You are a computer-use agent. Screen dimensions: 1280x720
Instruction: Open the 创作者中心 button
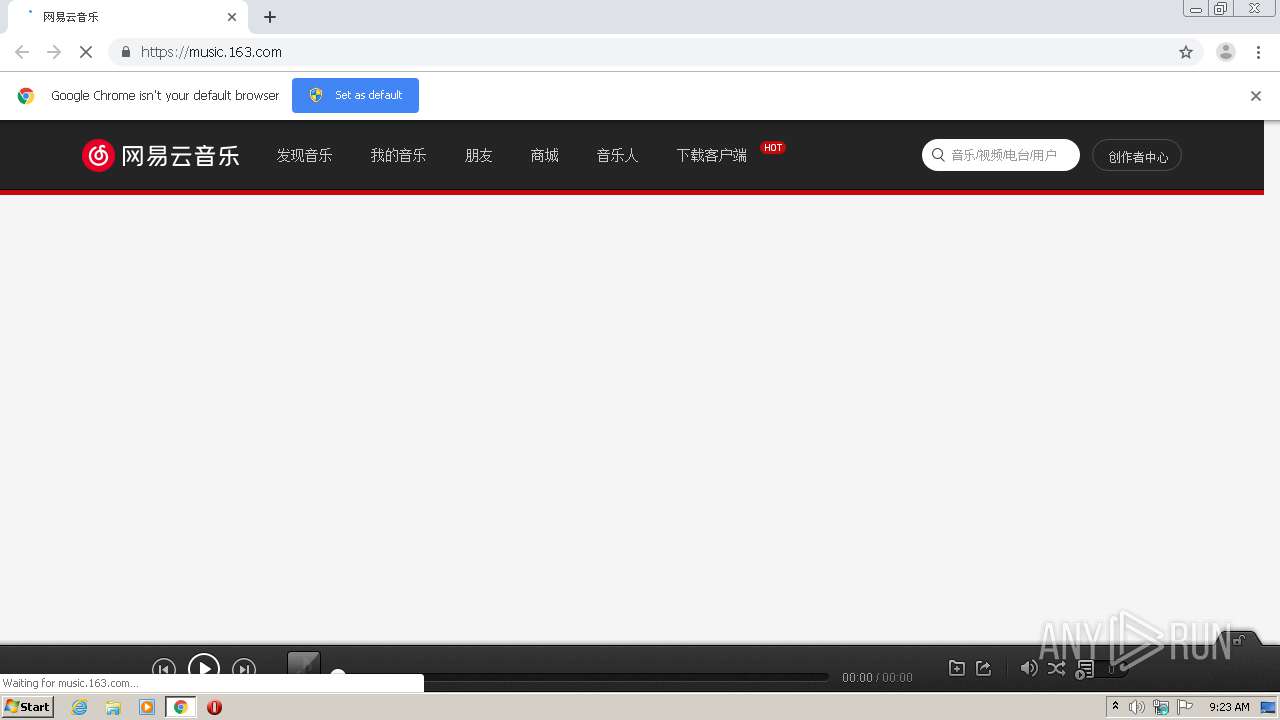[1137, 156]
